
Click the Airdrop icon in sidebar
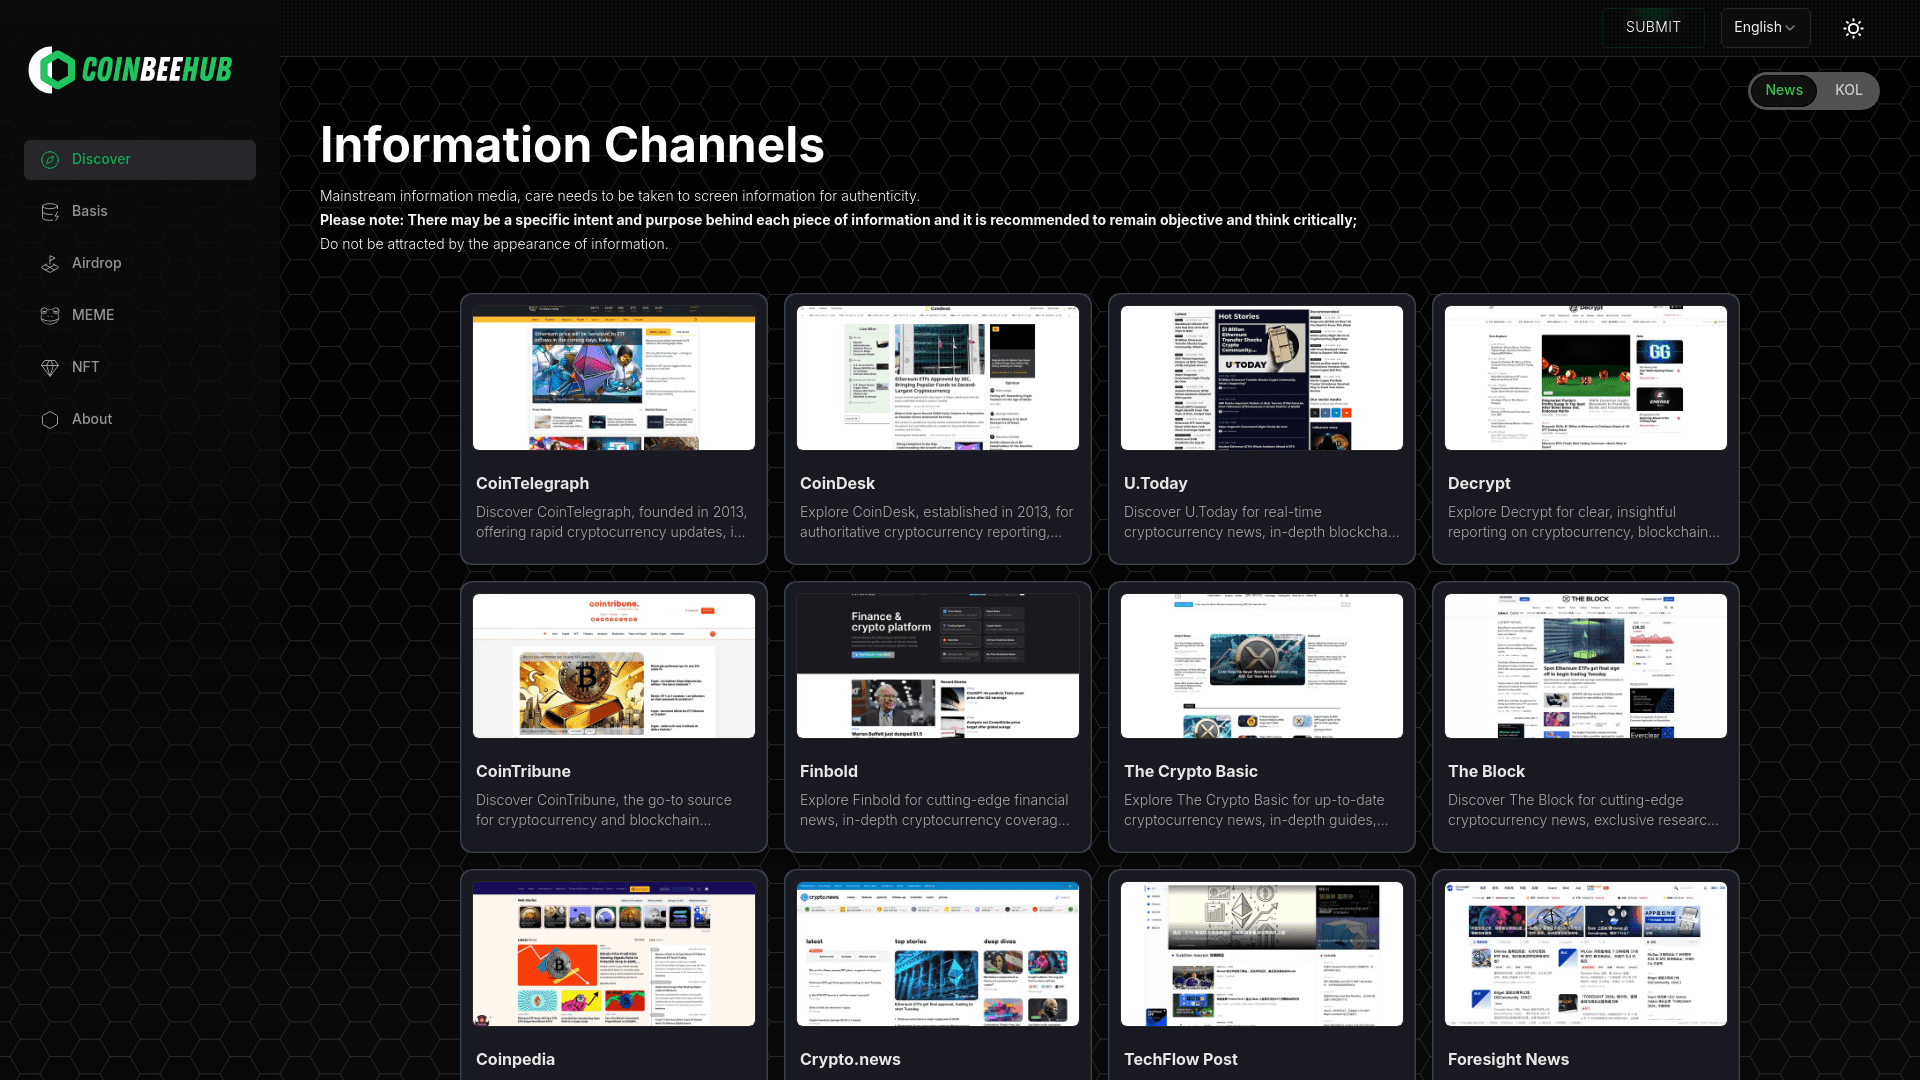[x=50, y=264]
